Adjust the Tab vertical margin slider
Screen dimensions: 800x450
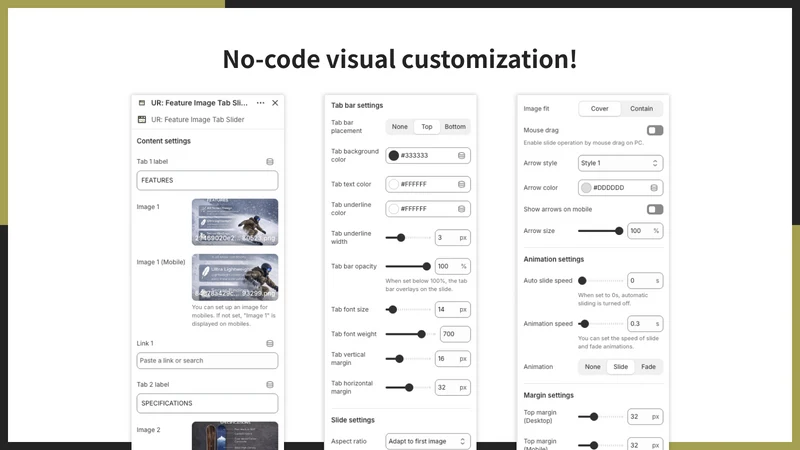408,359
